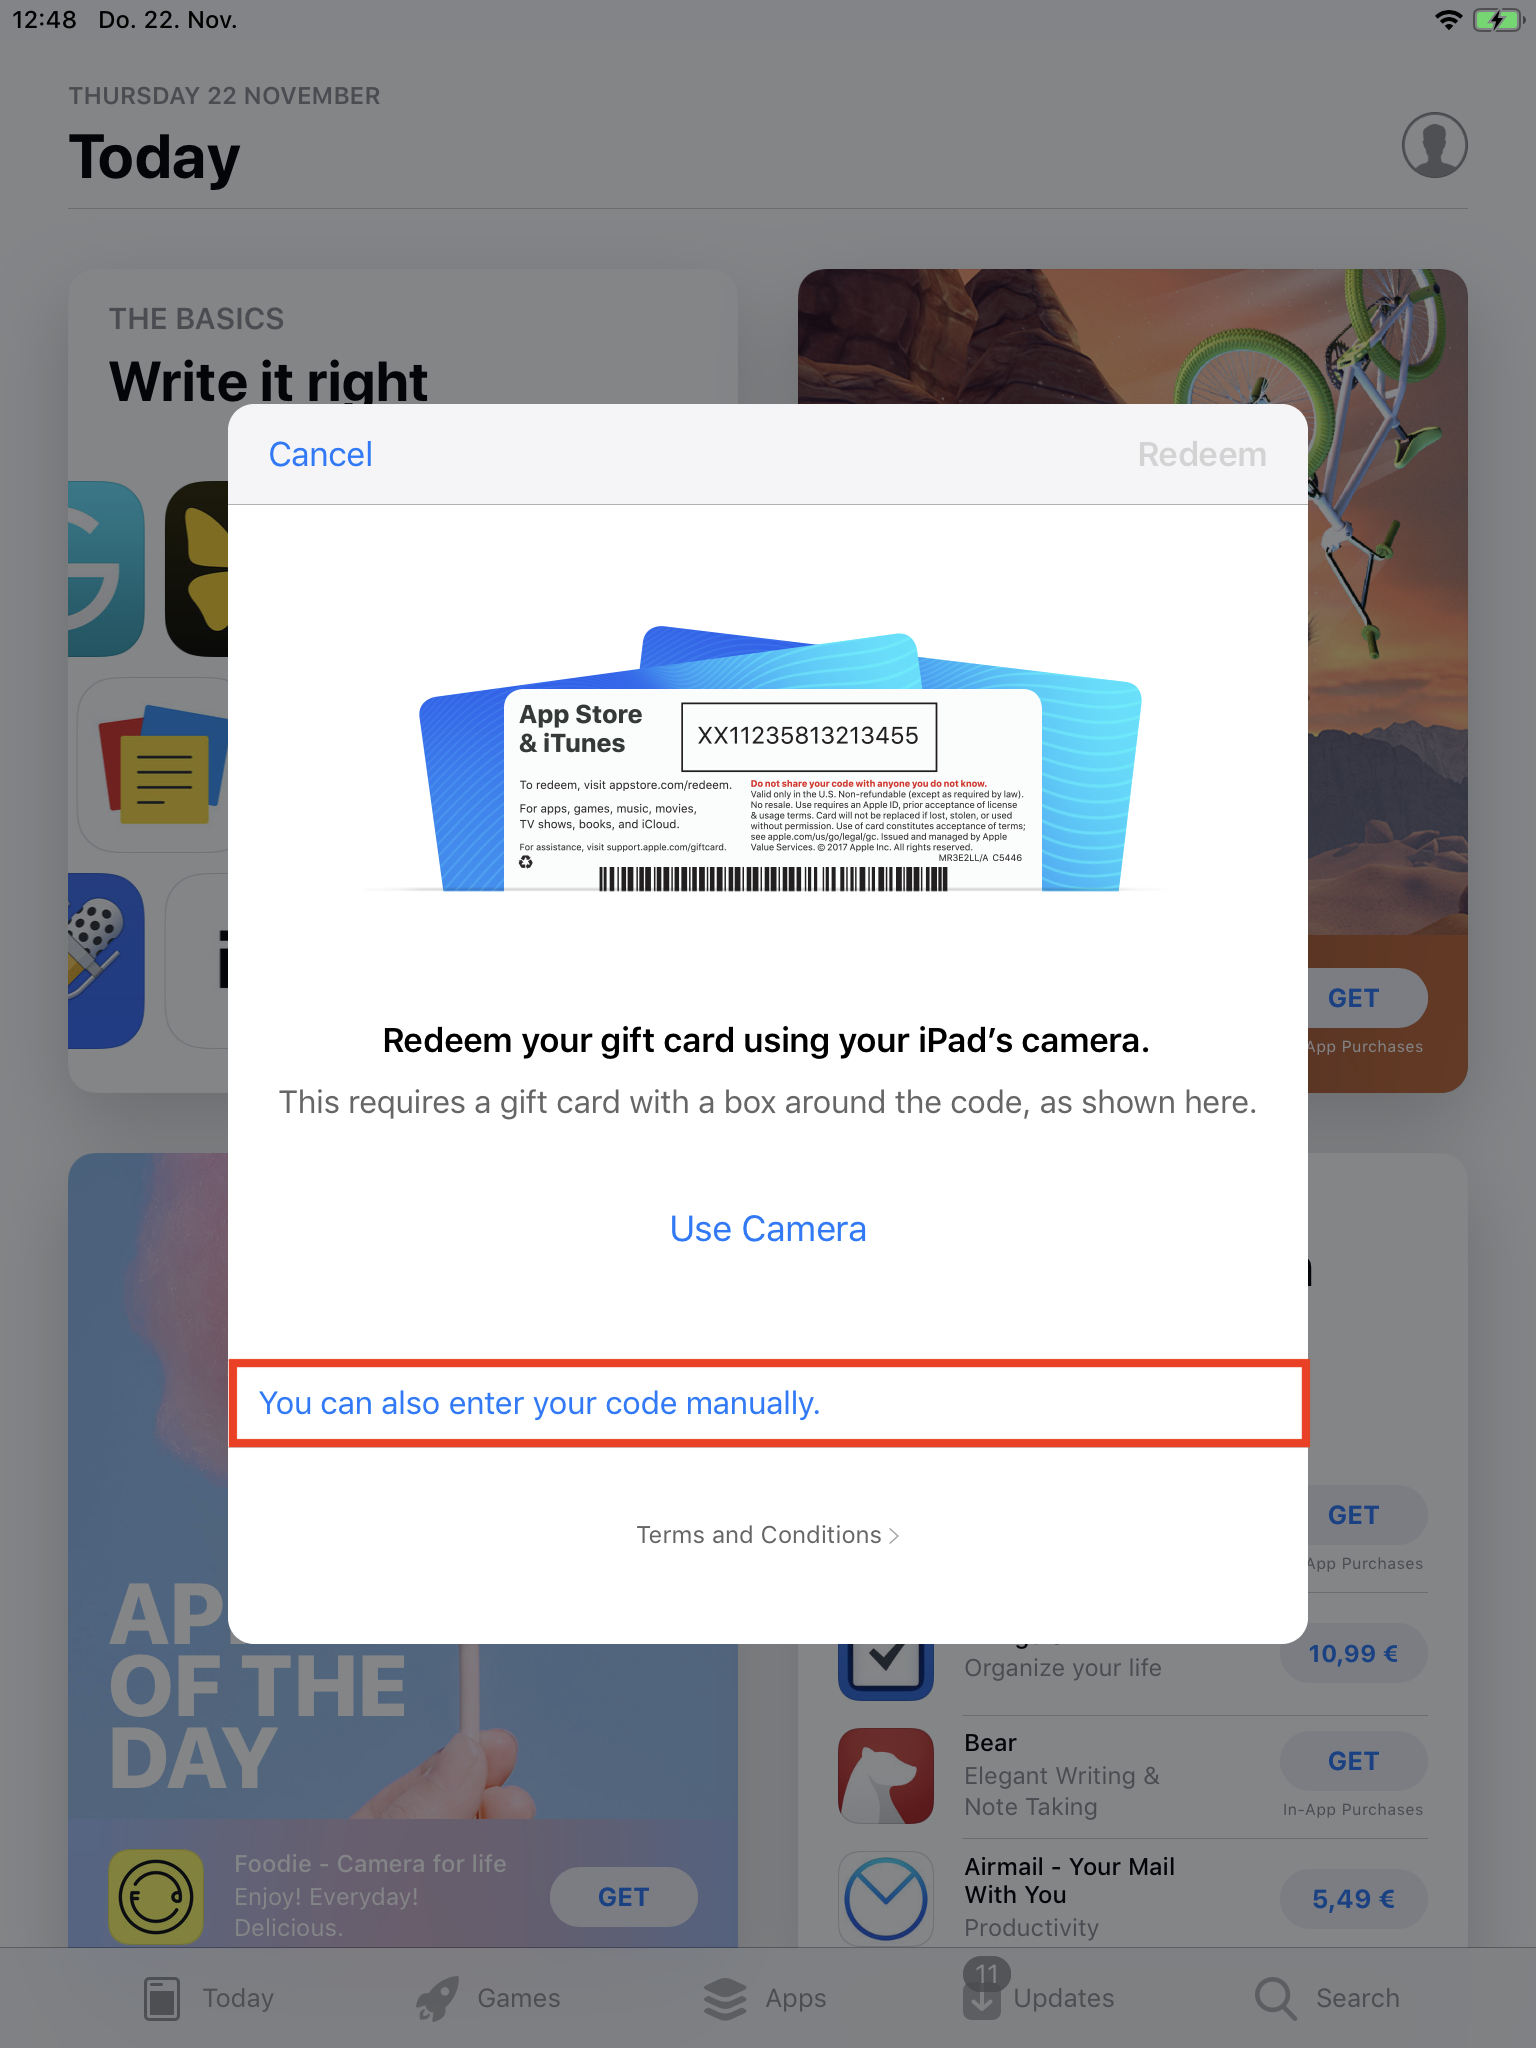The image size is (1536, 2048).
Task: Tap the Organize your life app icon
Action: [x=886, y=1671]
